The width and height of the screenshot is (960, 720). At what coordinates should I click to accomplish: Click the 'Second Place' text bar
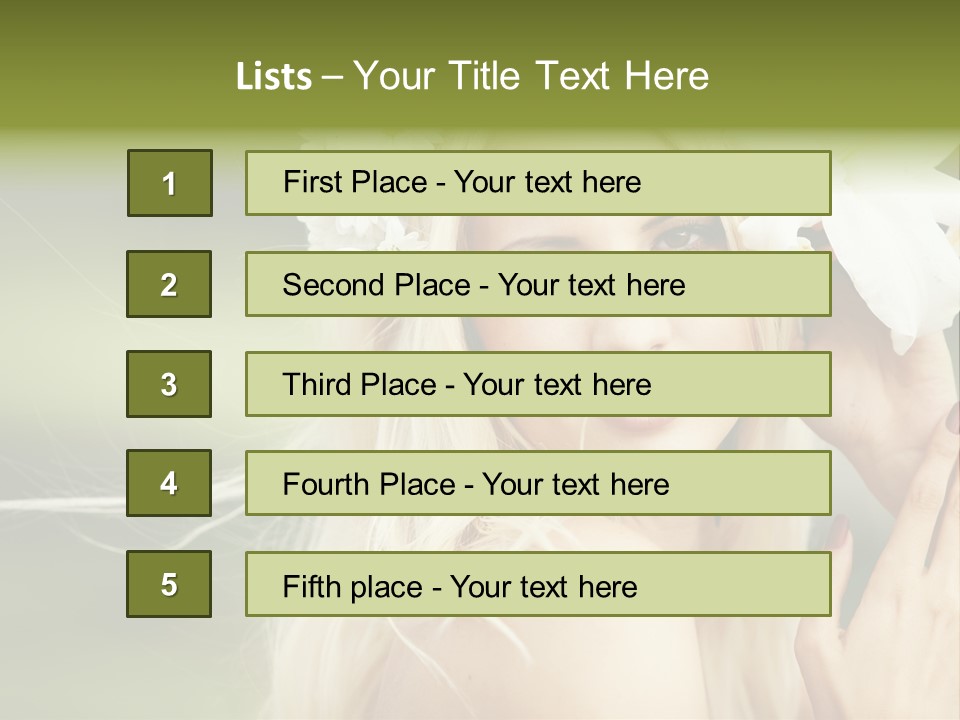pyautogui.click(x=538, y=284)
